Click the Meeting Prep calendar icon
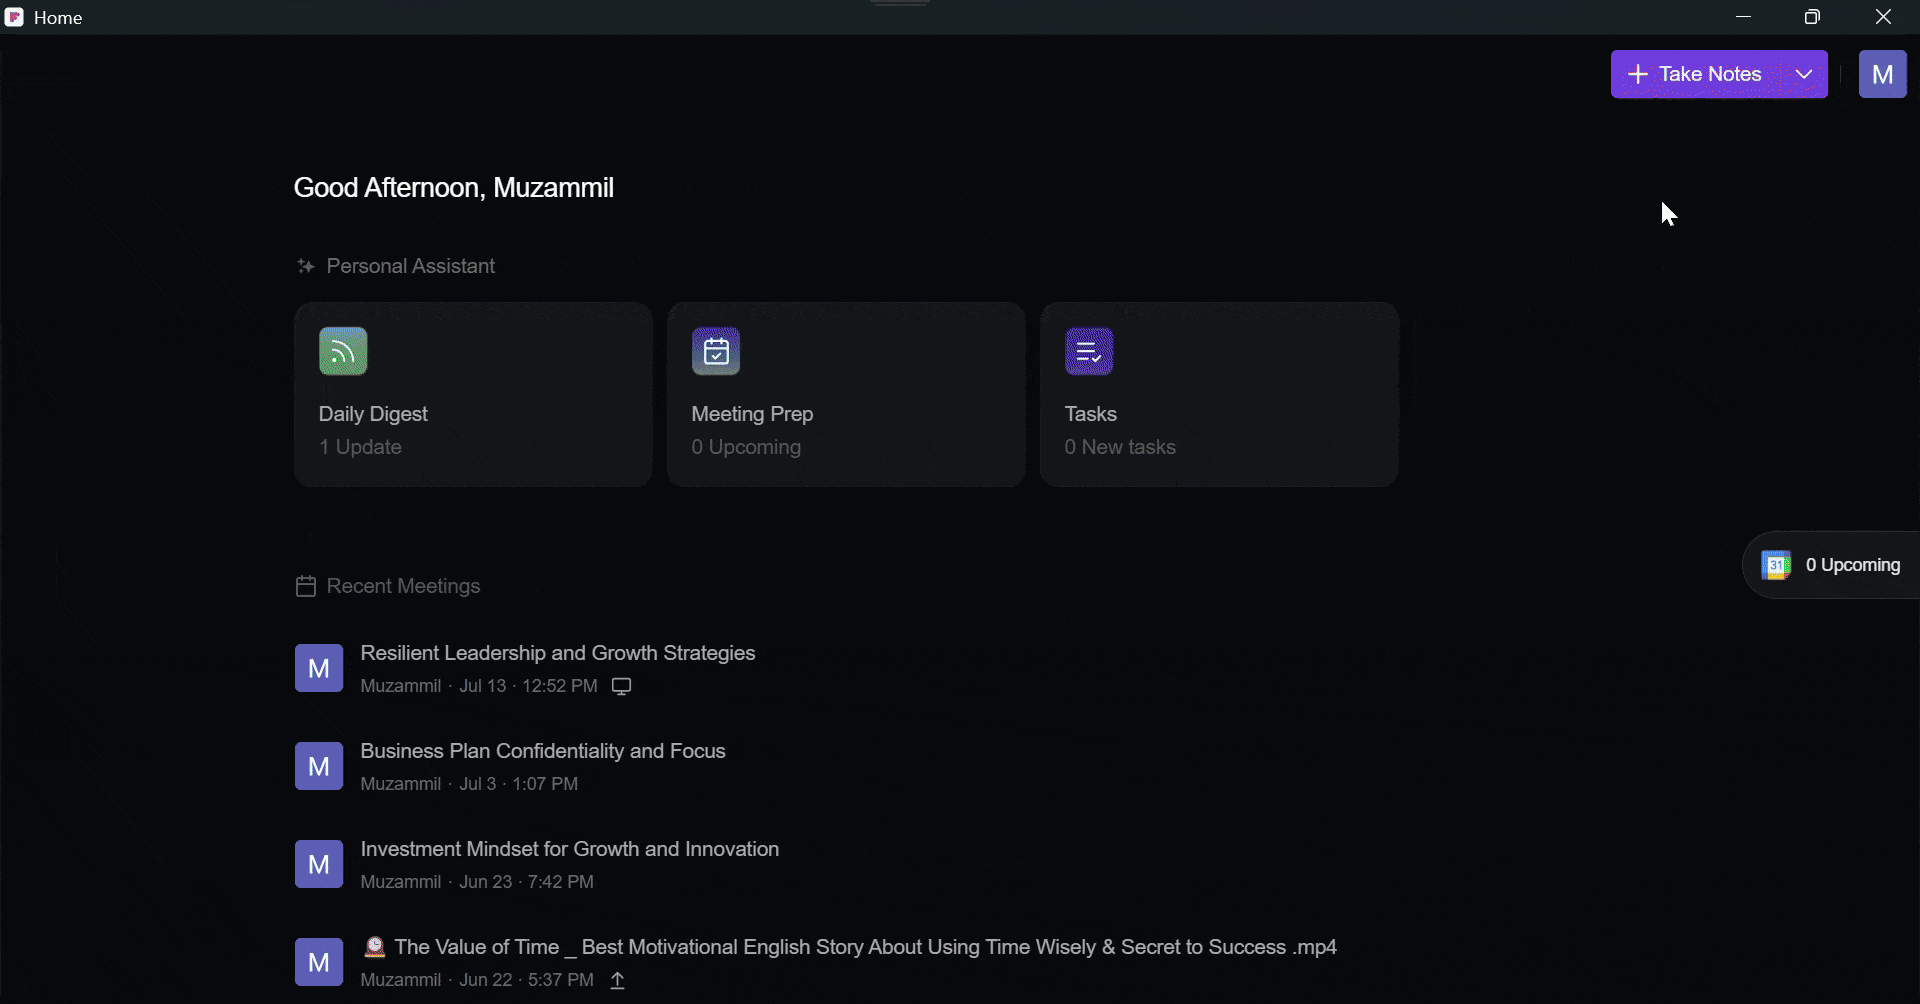Viewport: 1920px width, 1004px height. (716, 351)
